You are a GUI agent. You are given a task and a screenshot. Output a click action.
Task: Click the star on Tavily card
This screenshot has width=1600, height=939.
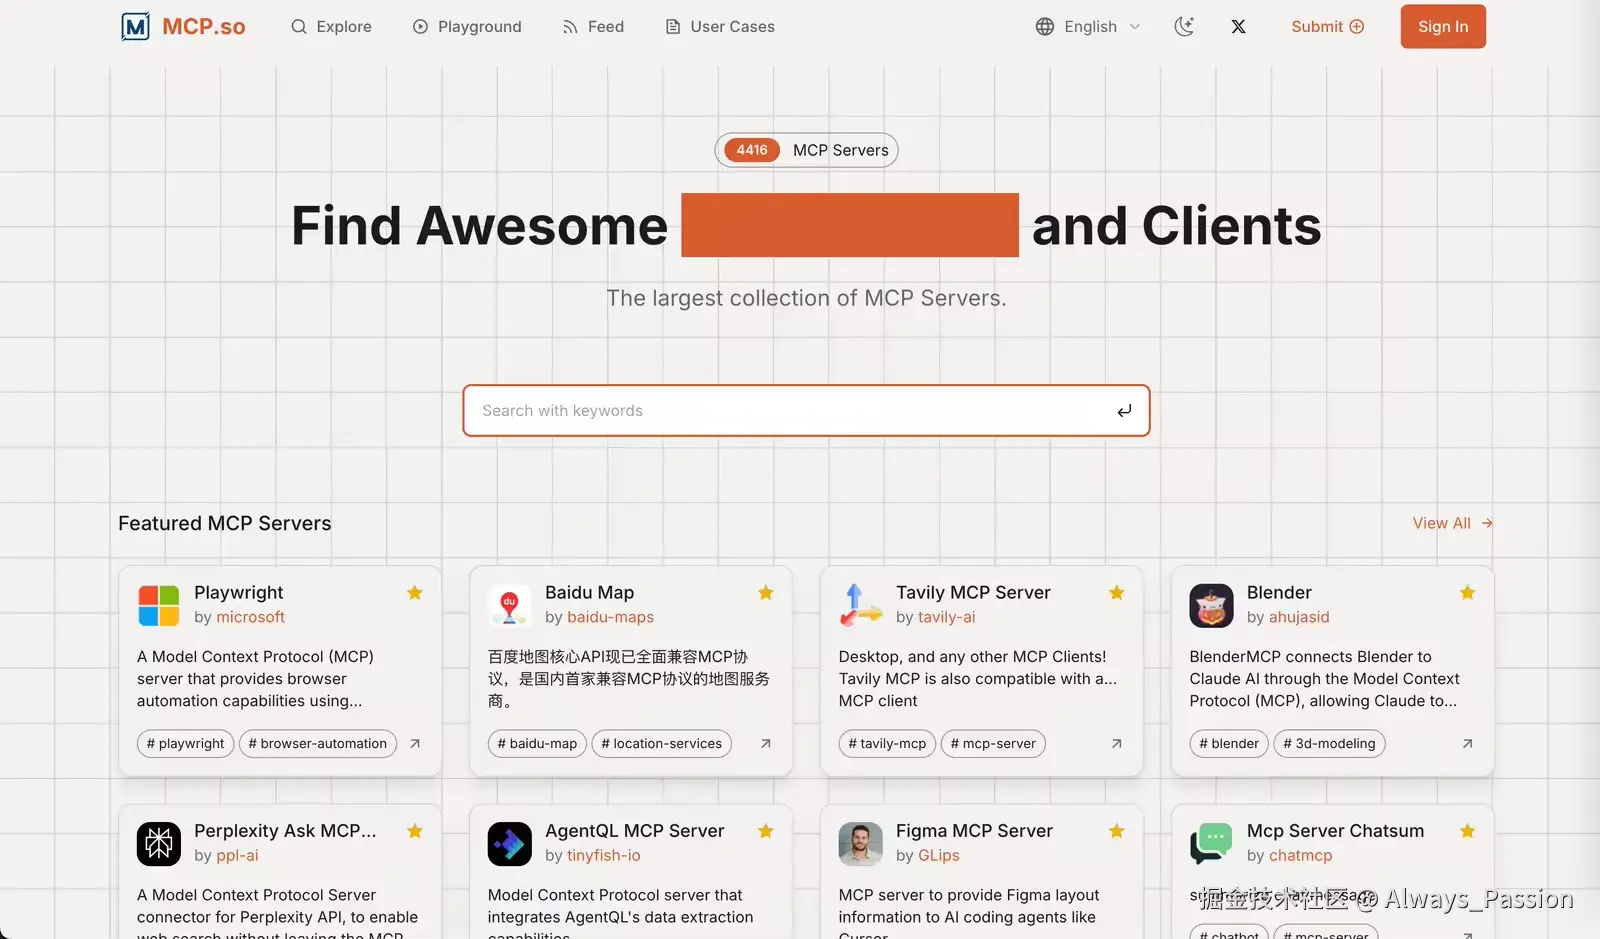click(1117, 593)
